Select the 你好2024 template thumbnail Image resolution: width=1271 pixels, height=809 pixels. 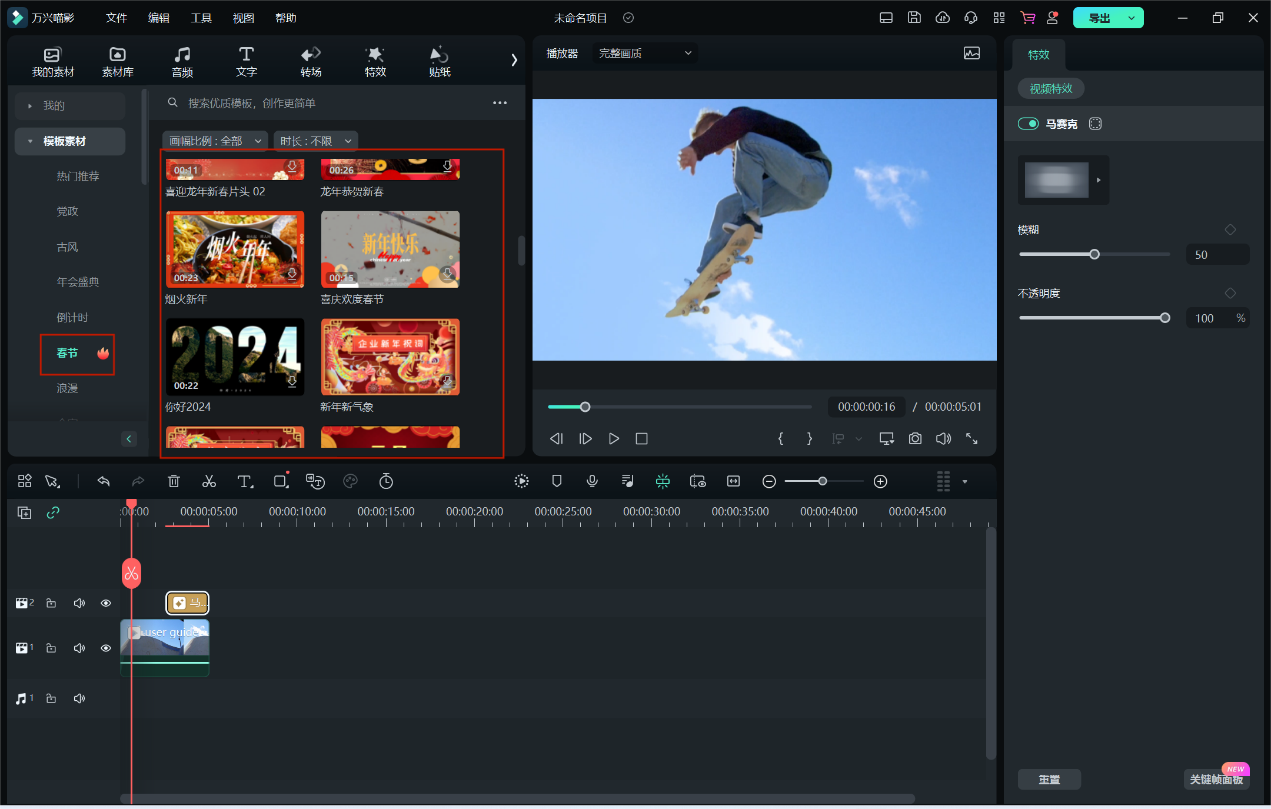click(234, 357)
